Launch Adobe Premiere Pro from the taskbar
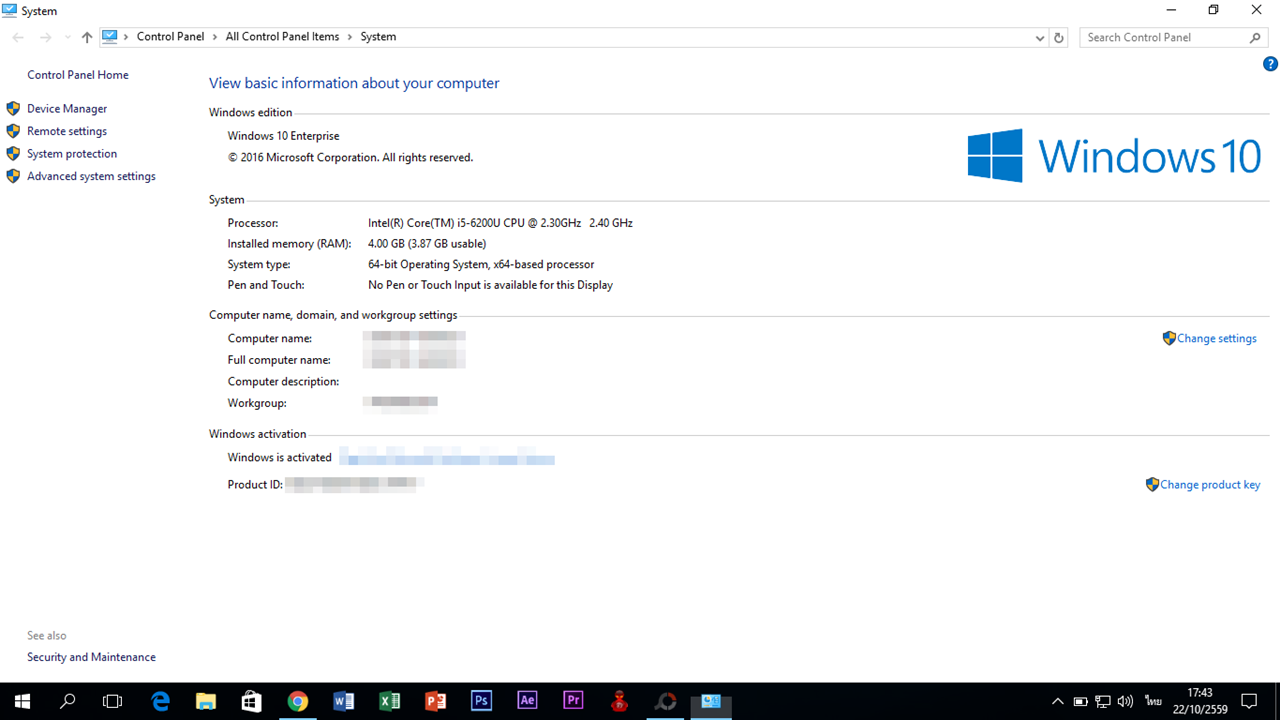The image size is (1280, 720). point(574,701)
